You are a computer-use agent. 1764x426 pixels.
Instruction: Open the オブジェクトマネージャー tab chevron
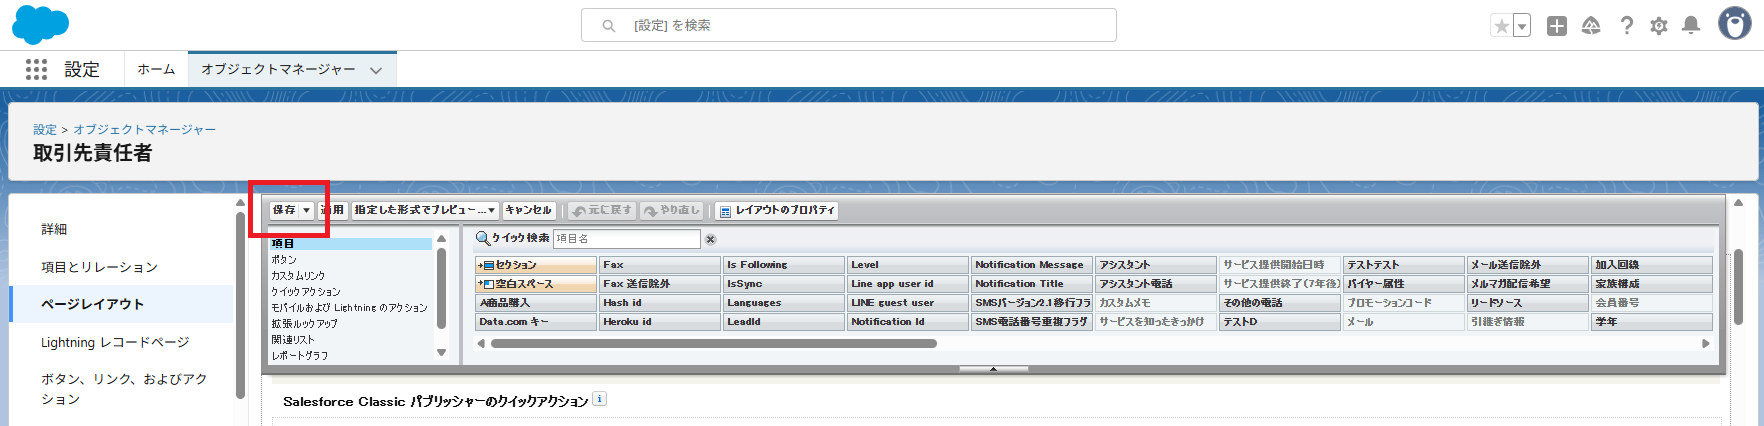(376, 70)
